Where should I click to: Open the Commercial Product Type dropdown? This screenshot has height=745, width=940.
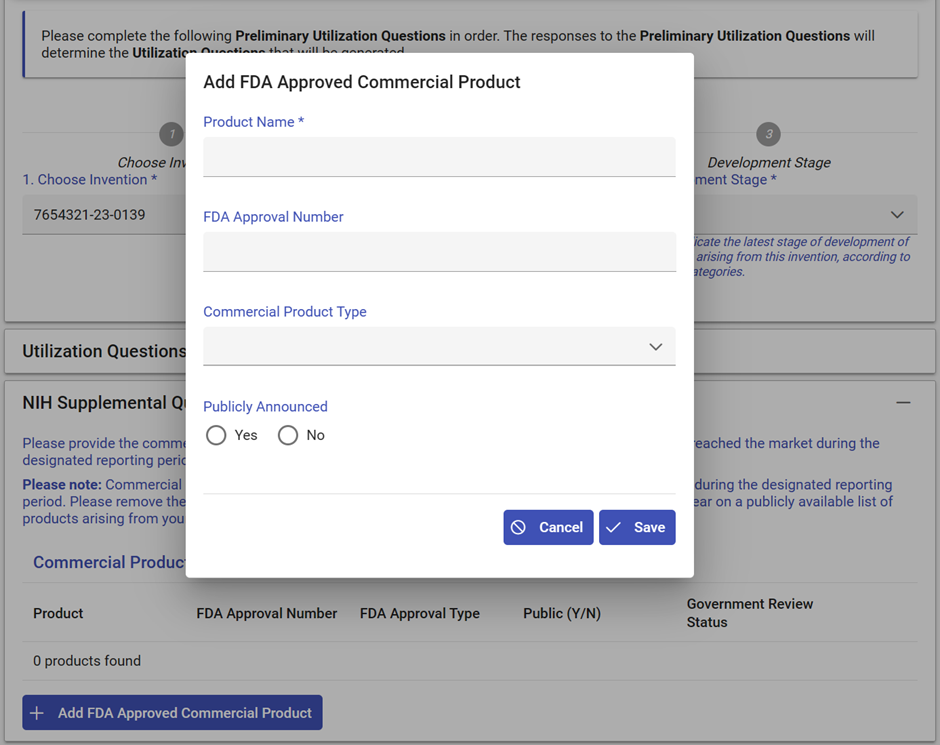point(438,345)
